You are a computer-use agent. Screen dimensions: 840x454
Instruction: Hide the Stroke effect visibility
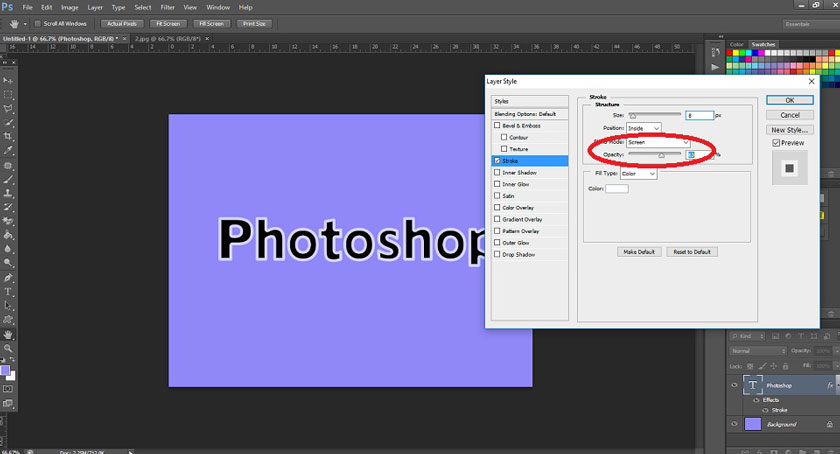click(x=765, y=410)
